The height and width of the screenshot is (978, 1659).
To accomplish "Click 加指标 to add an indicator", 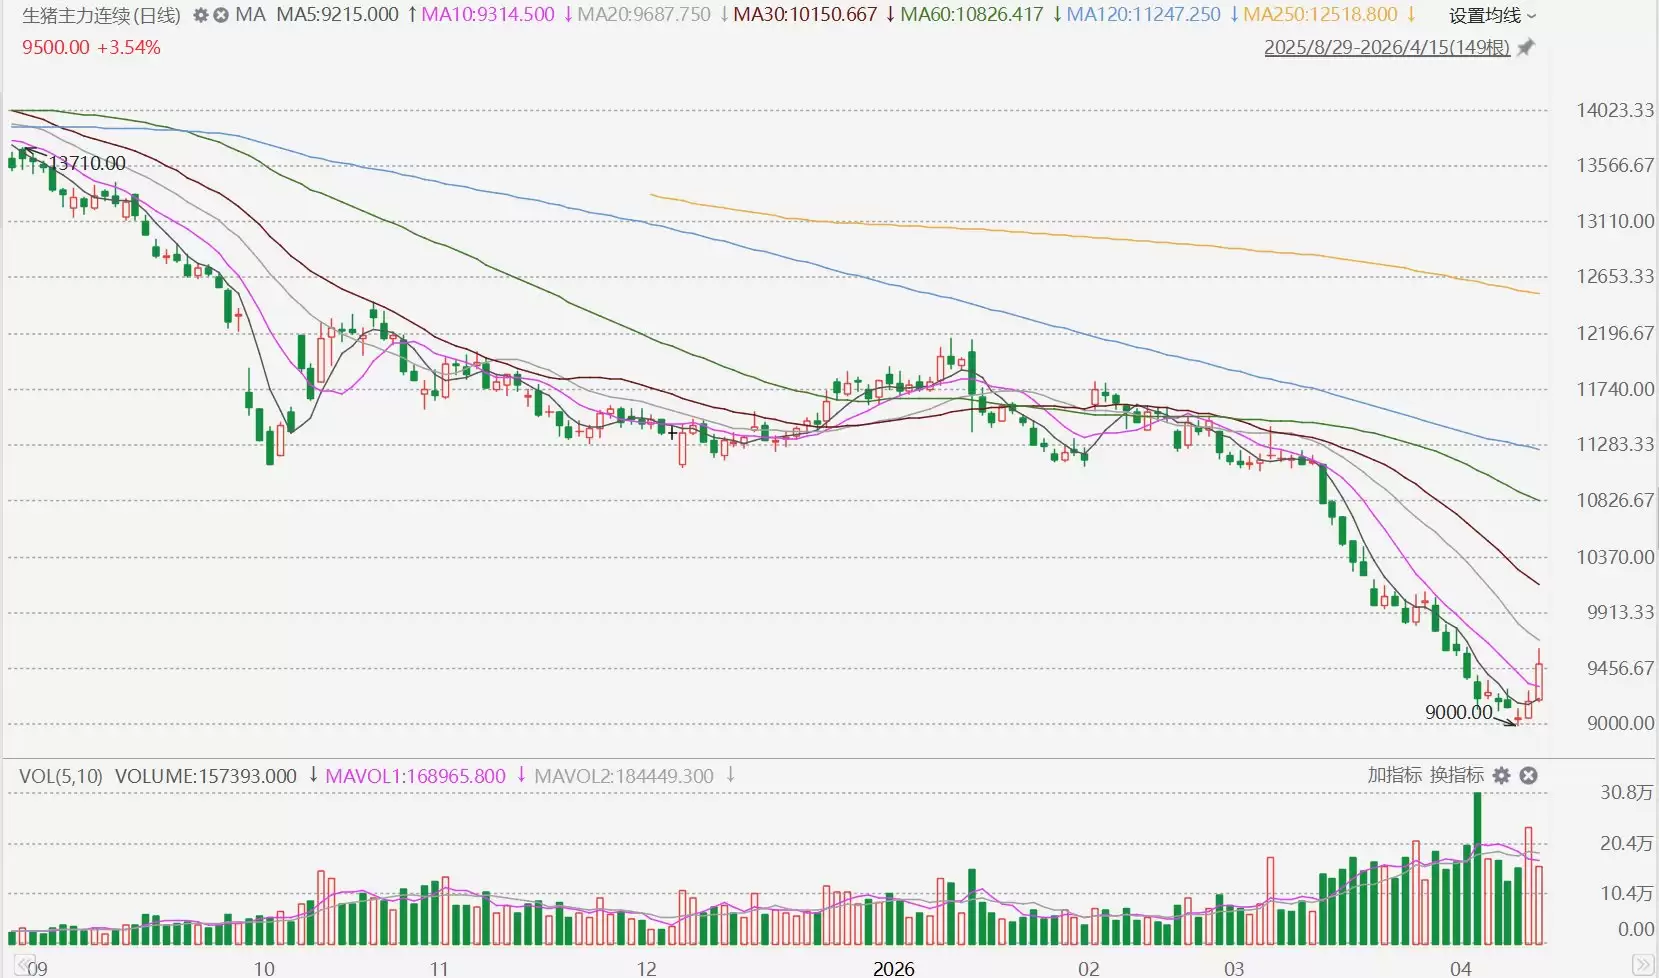I will [x=1394, y=775].
